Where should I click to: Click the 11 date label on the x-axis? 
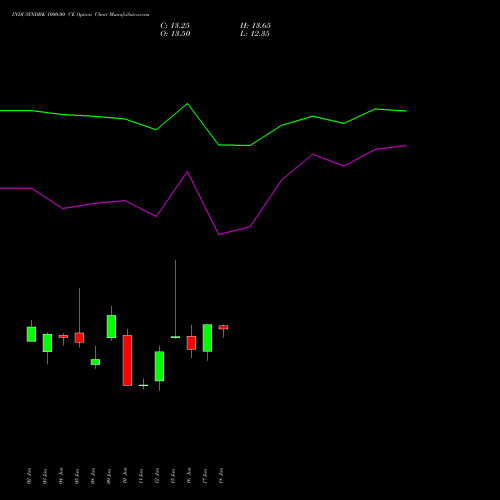[141, 476]
